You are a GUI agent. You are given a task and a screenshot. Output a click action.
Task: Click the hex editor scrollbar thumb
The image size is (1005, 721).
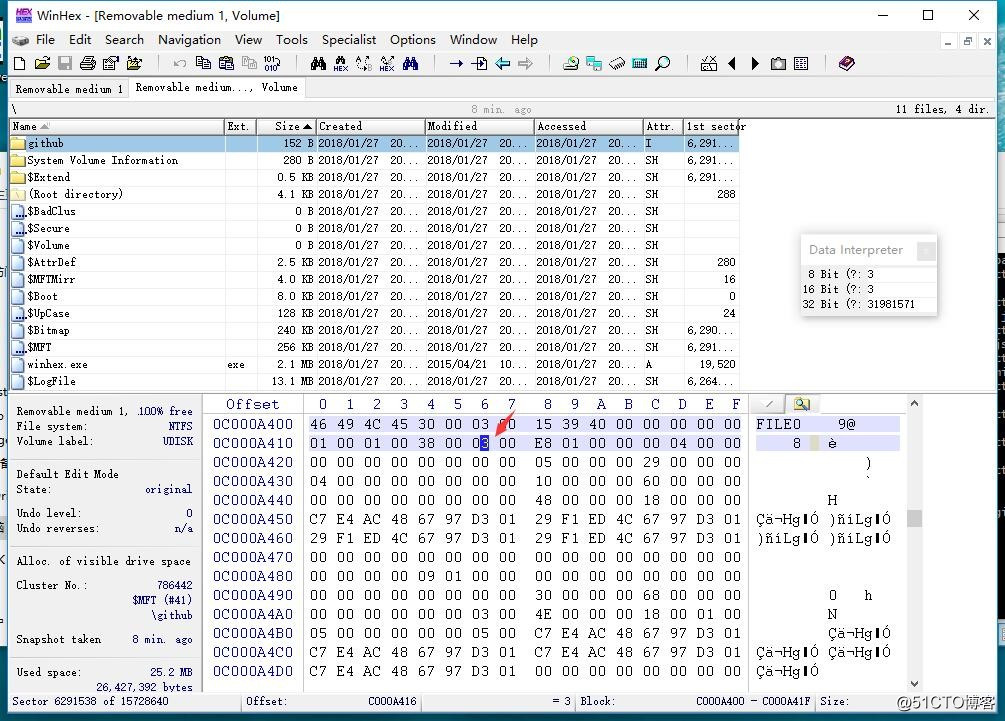coord(915,518)
